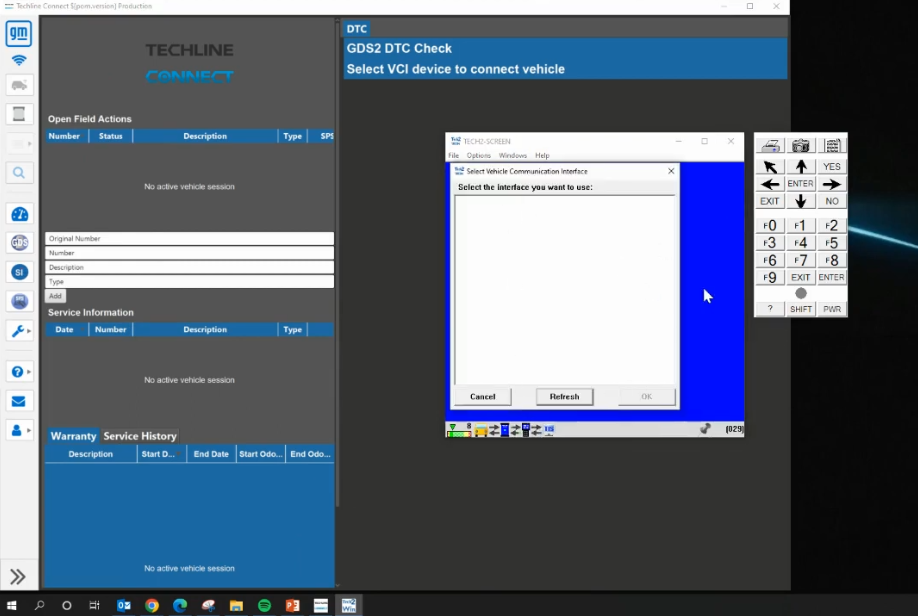Switch to the Warranty tab
The image size is (918, 616).
tap(73, 436)
